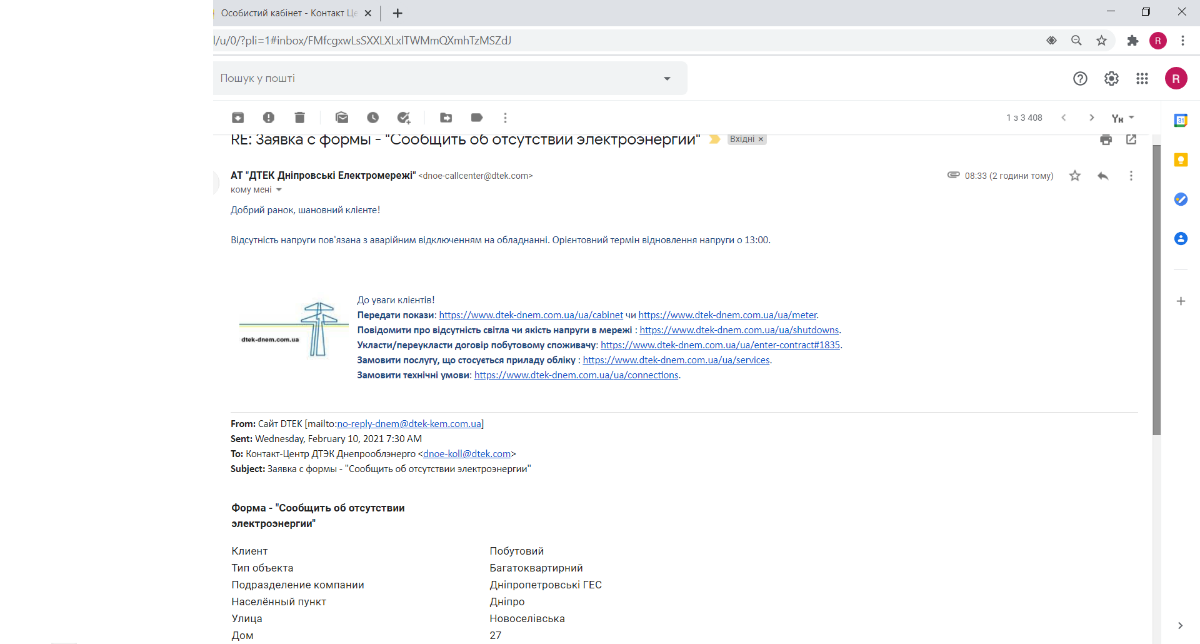Add this email to Tasks
The width and height of the screenshot is (1200, 644).
pyautogui.click(x=403, y=118)
